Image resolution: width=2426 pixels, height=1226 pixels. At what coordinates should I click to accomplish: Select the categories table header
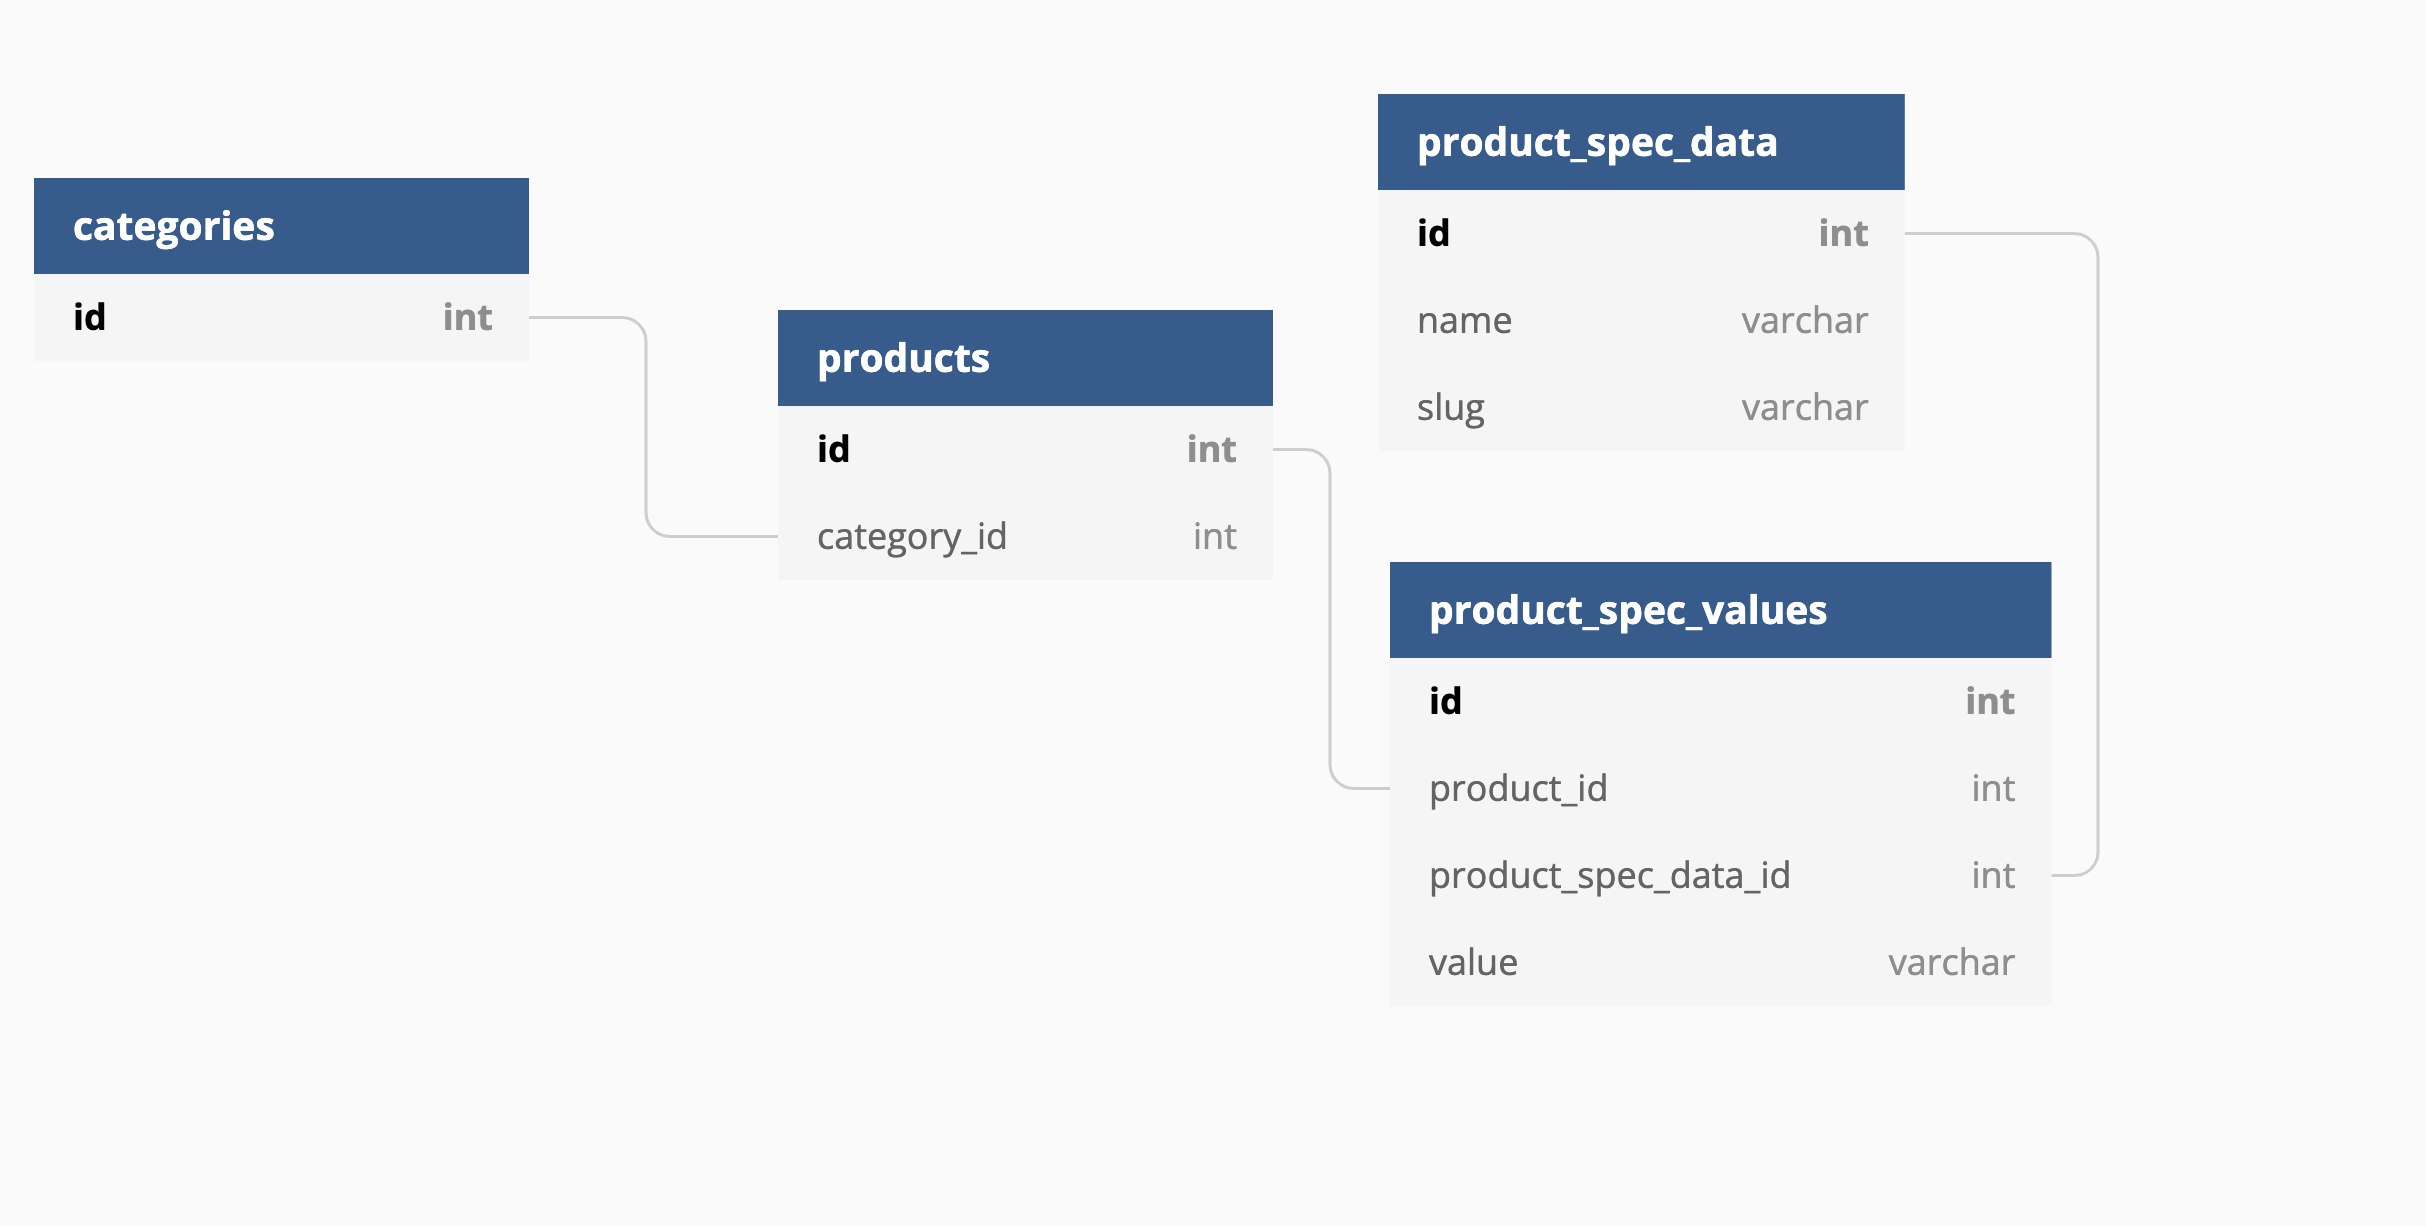coord(281,226)
